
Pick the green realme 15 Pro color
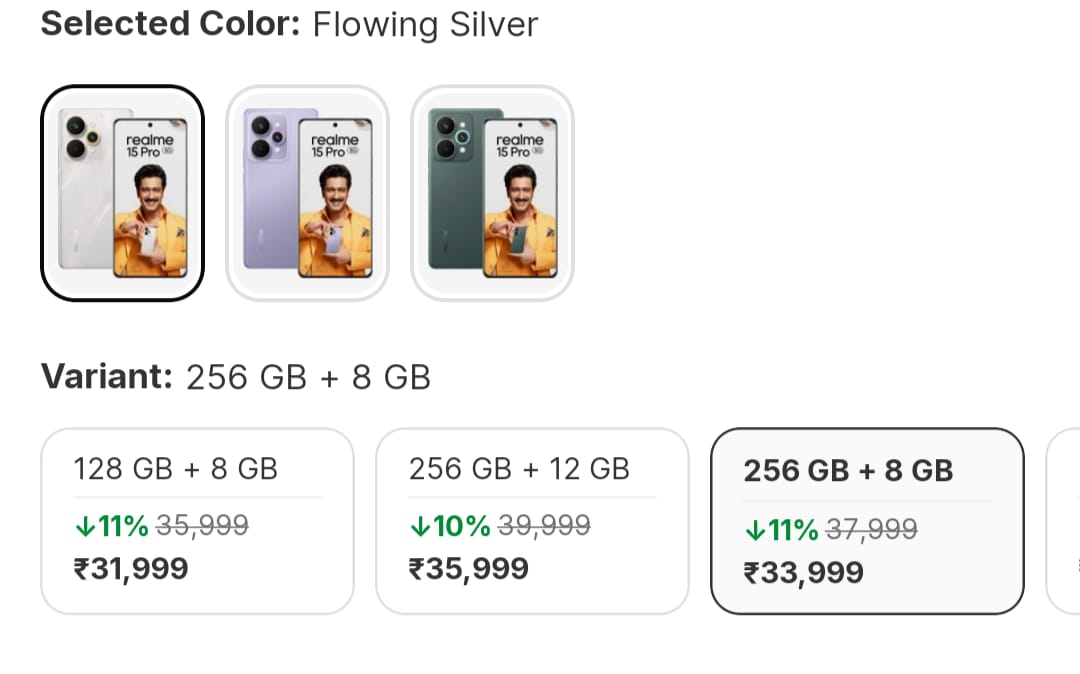[492, 193]
